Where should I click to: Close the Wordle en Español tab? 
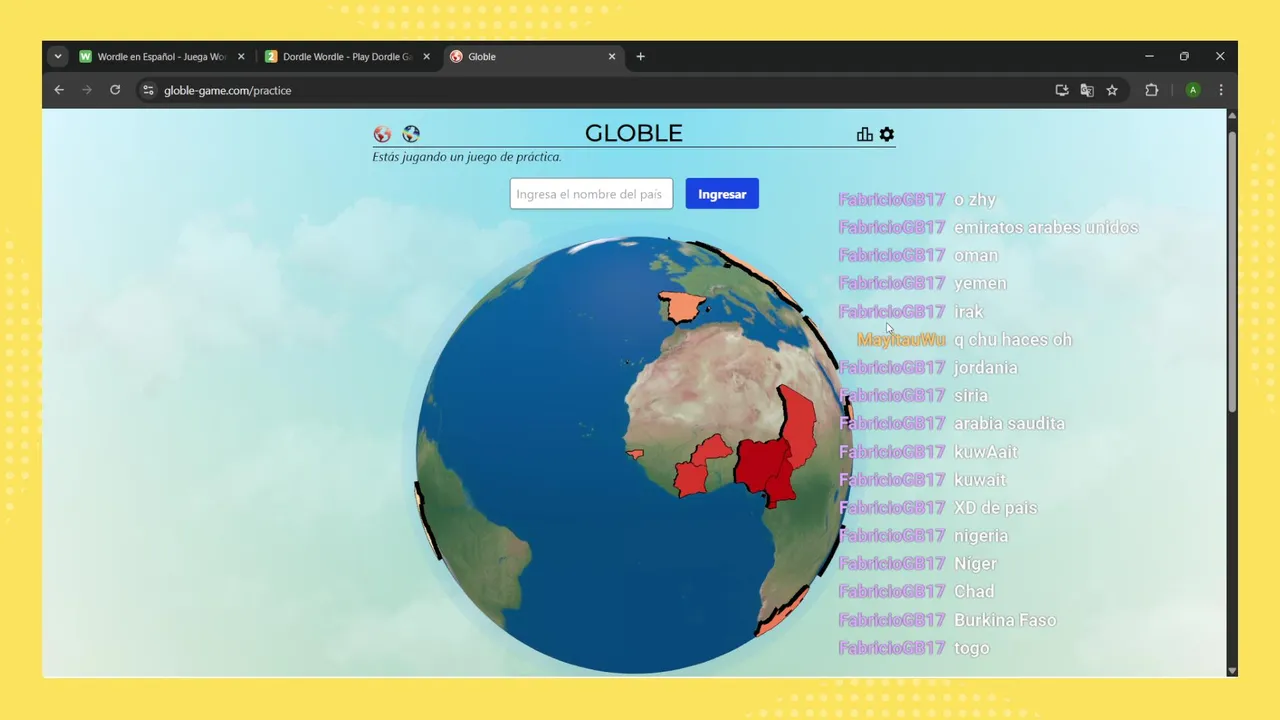(x=241, y=57)
